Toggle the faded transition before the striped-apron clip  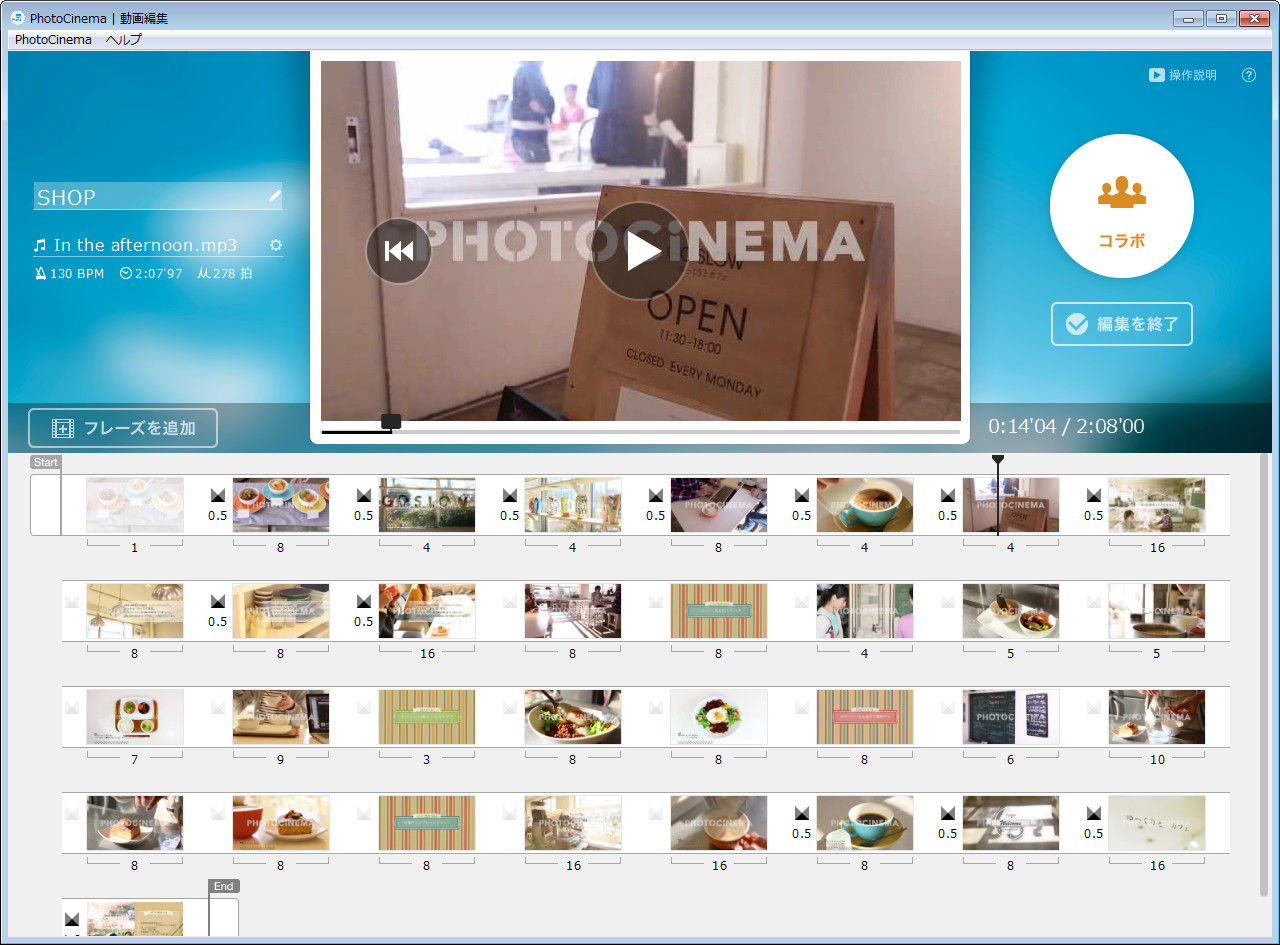point(218,707)
